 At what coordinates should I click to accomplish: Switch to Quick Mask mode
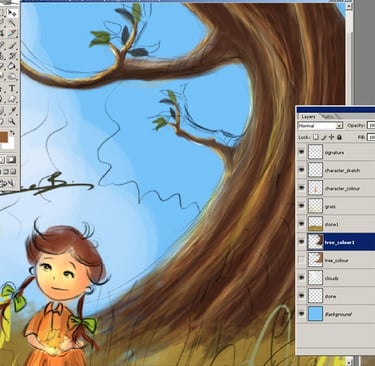[12, 160]
